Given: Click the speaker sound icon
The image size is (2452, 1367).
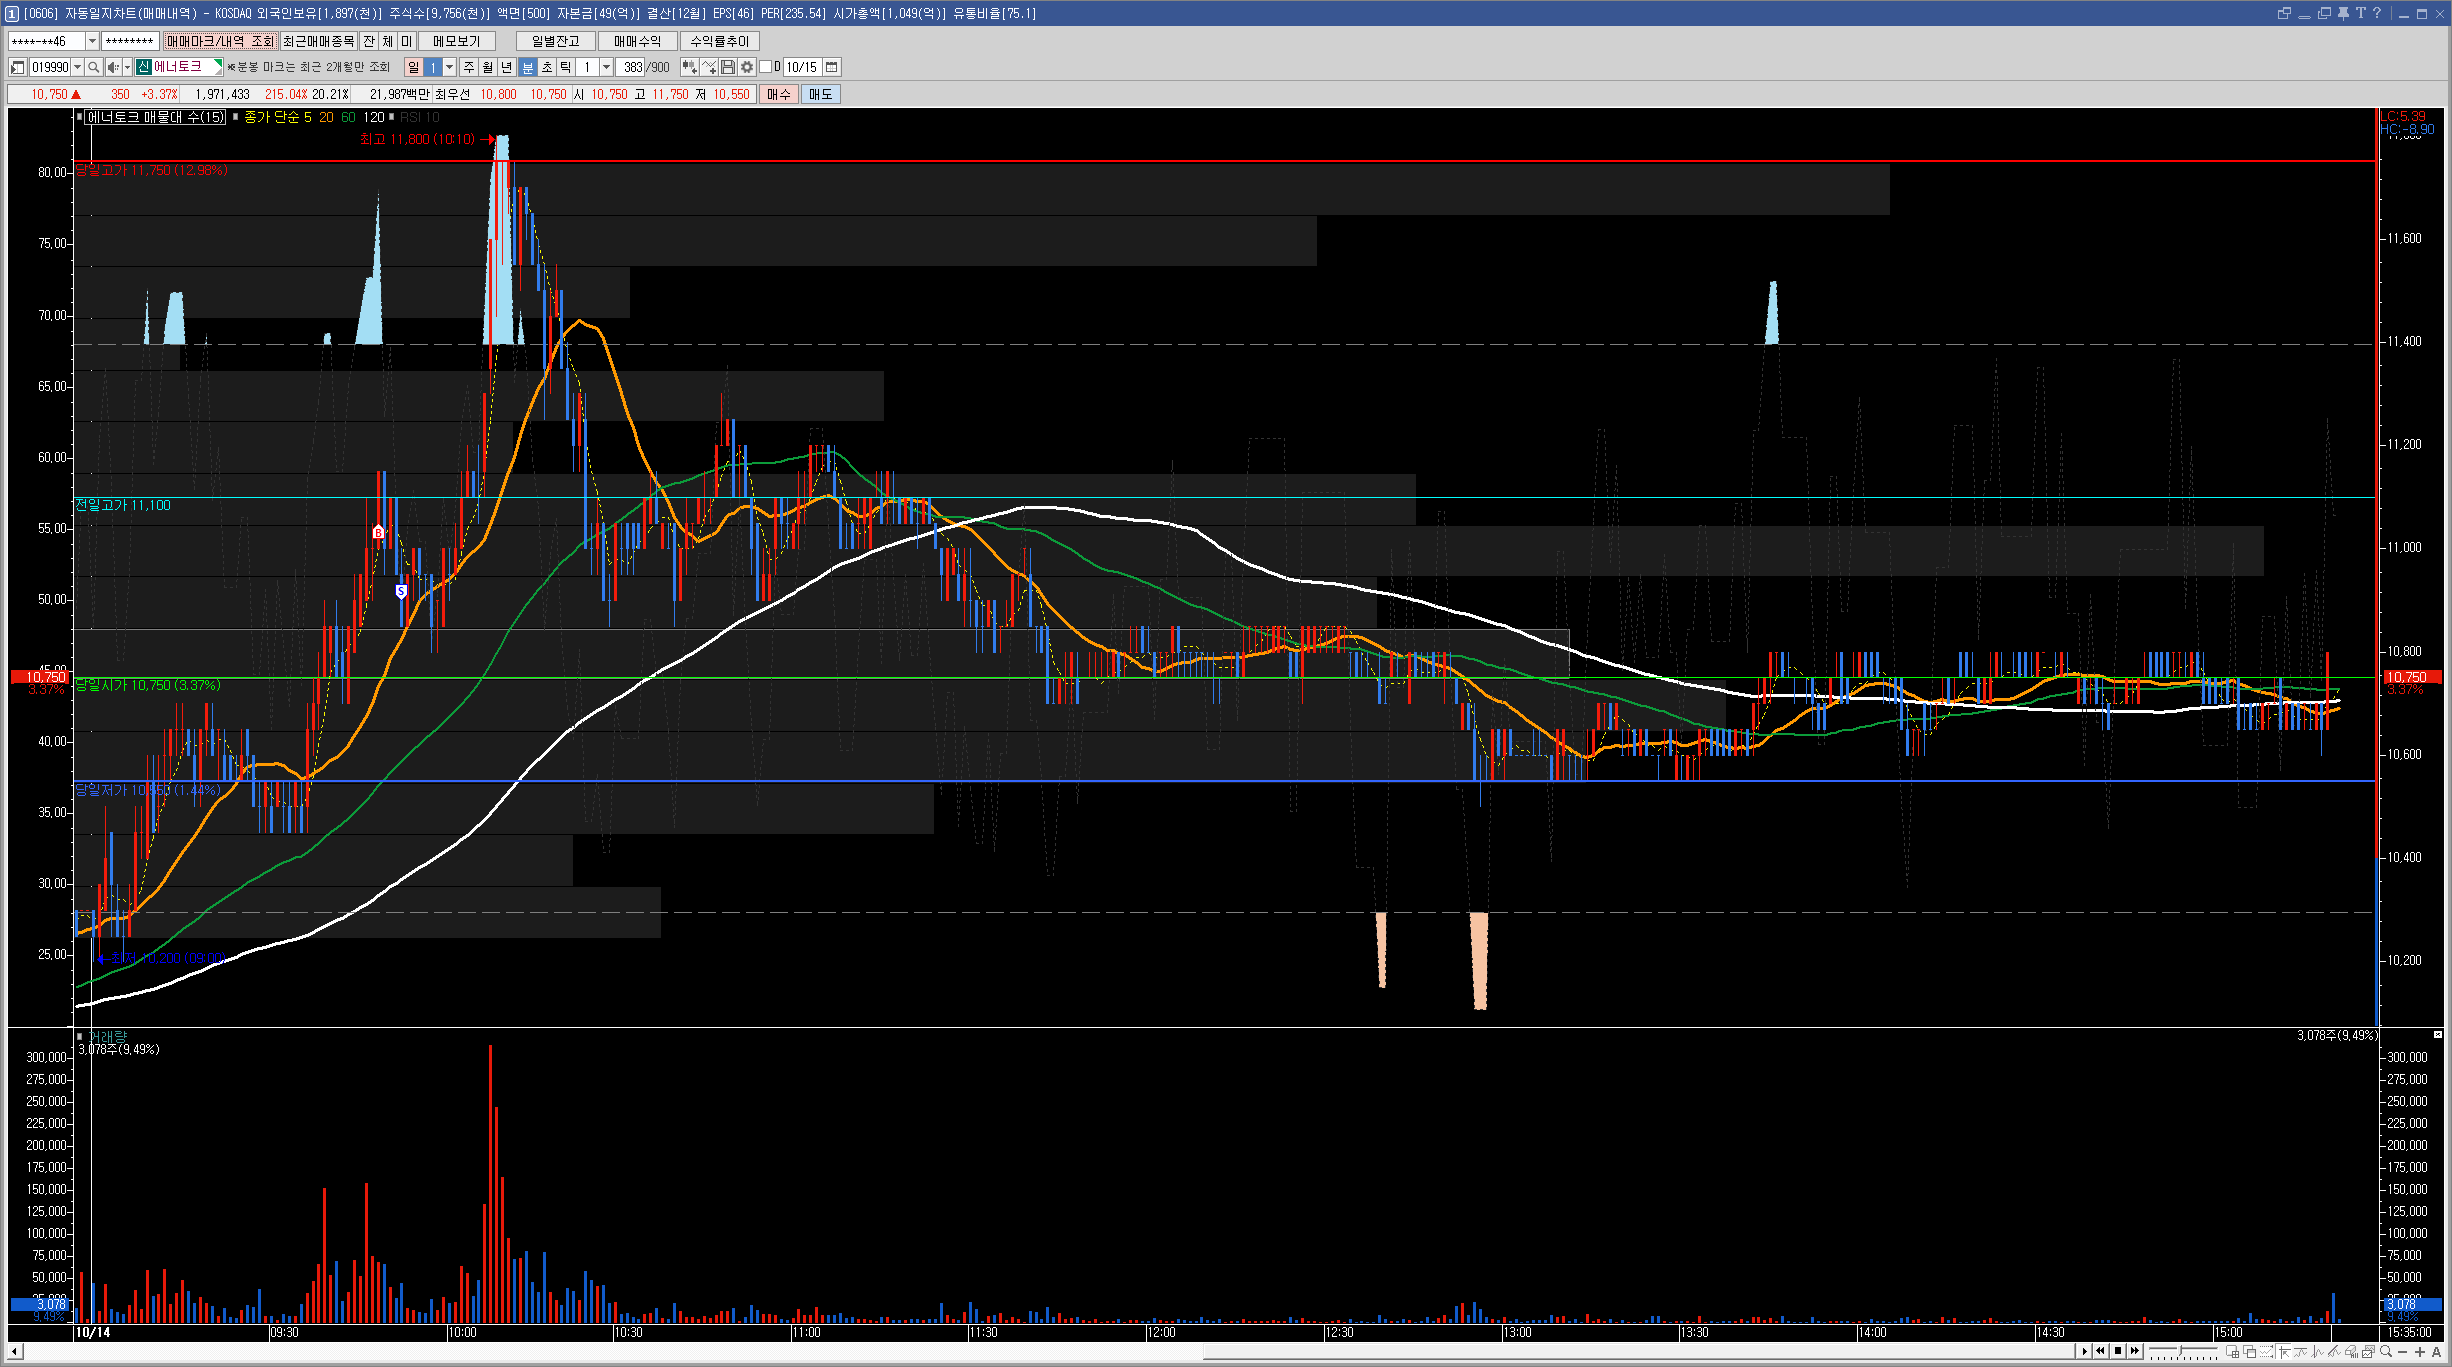Looking at the screenshot, I should click(x=113, y=67).
